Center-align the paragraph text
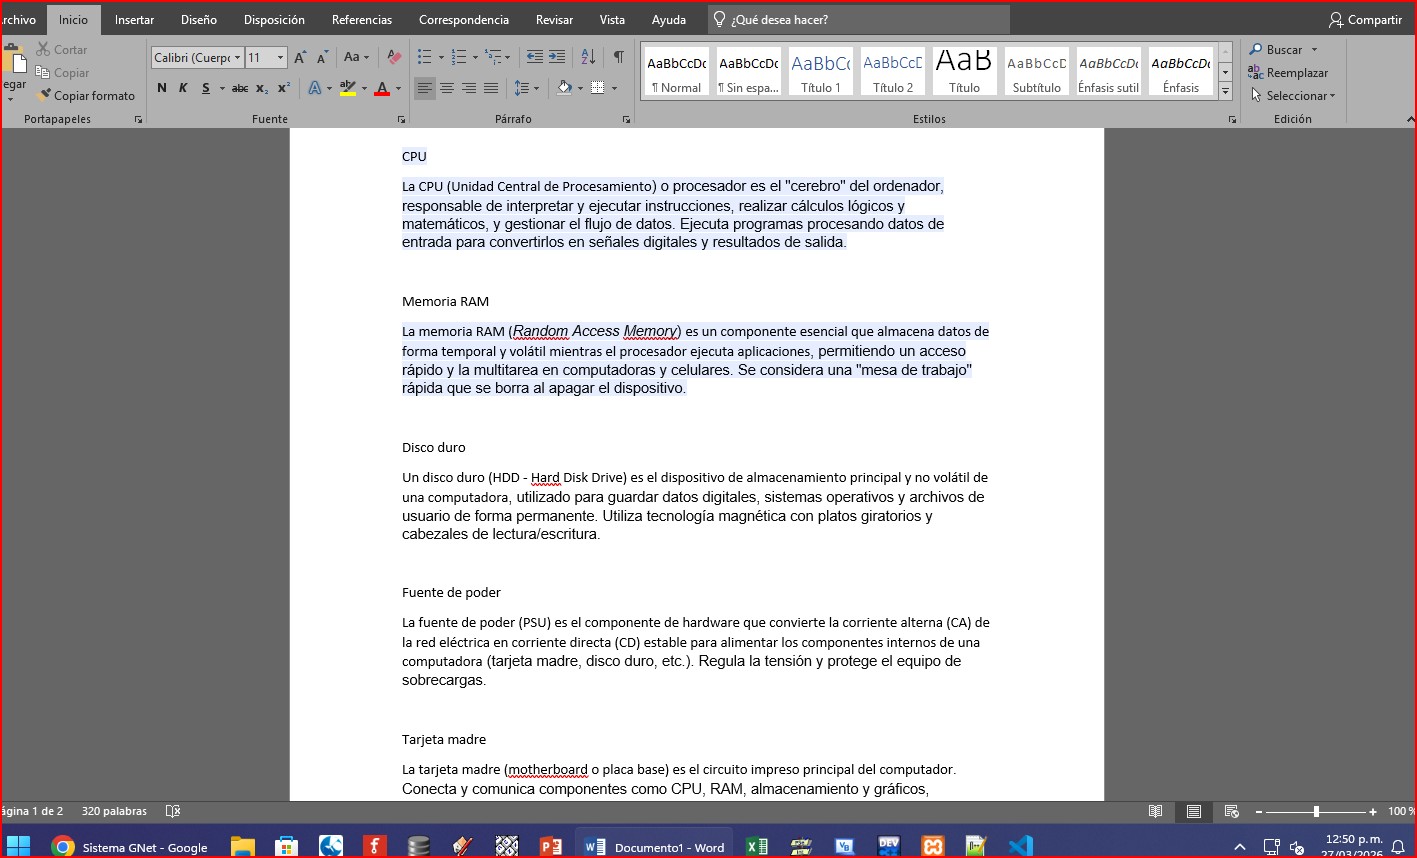The width and height of the screenshot is (1417, 858). 447,88
